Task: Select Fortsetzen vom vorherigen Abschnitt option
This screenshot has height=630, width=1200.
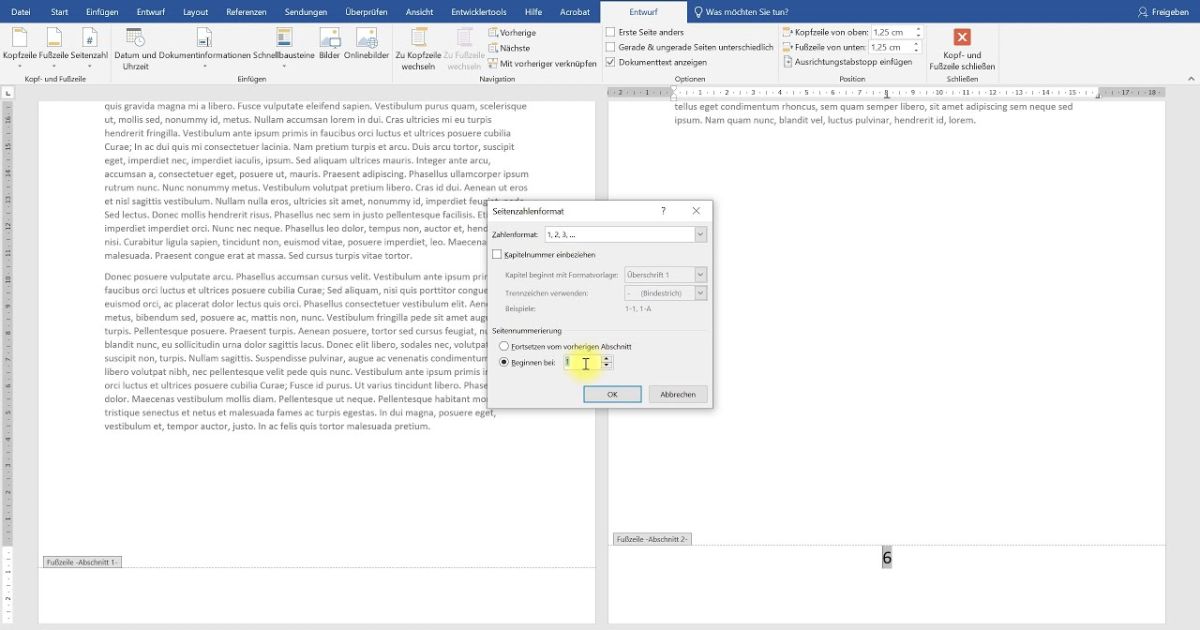Action: (503, 347)
